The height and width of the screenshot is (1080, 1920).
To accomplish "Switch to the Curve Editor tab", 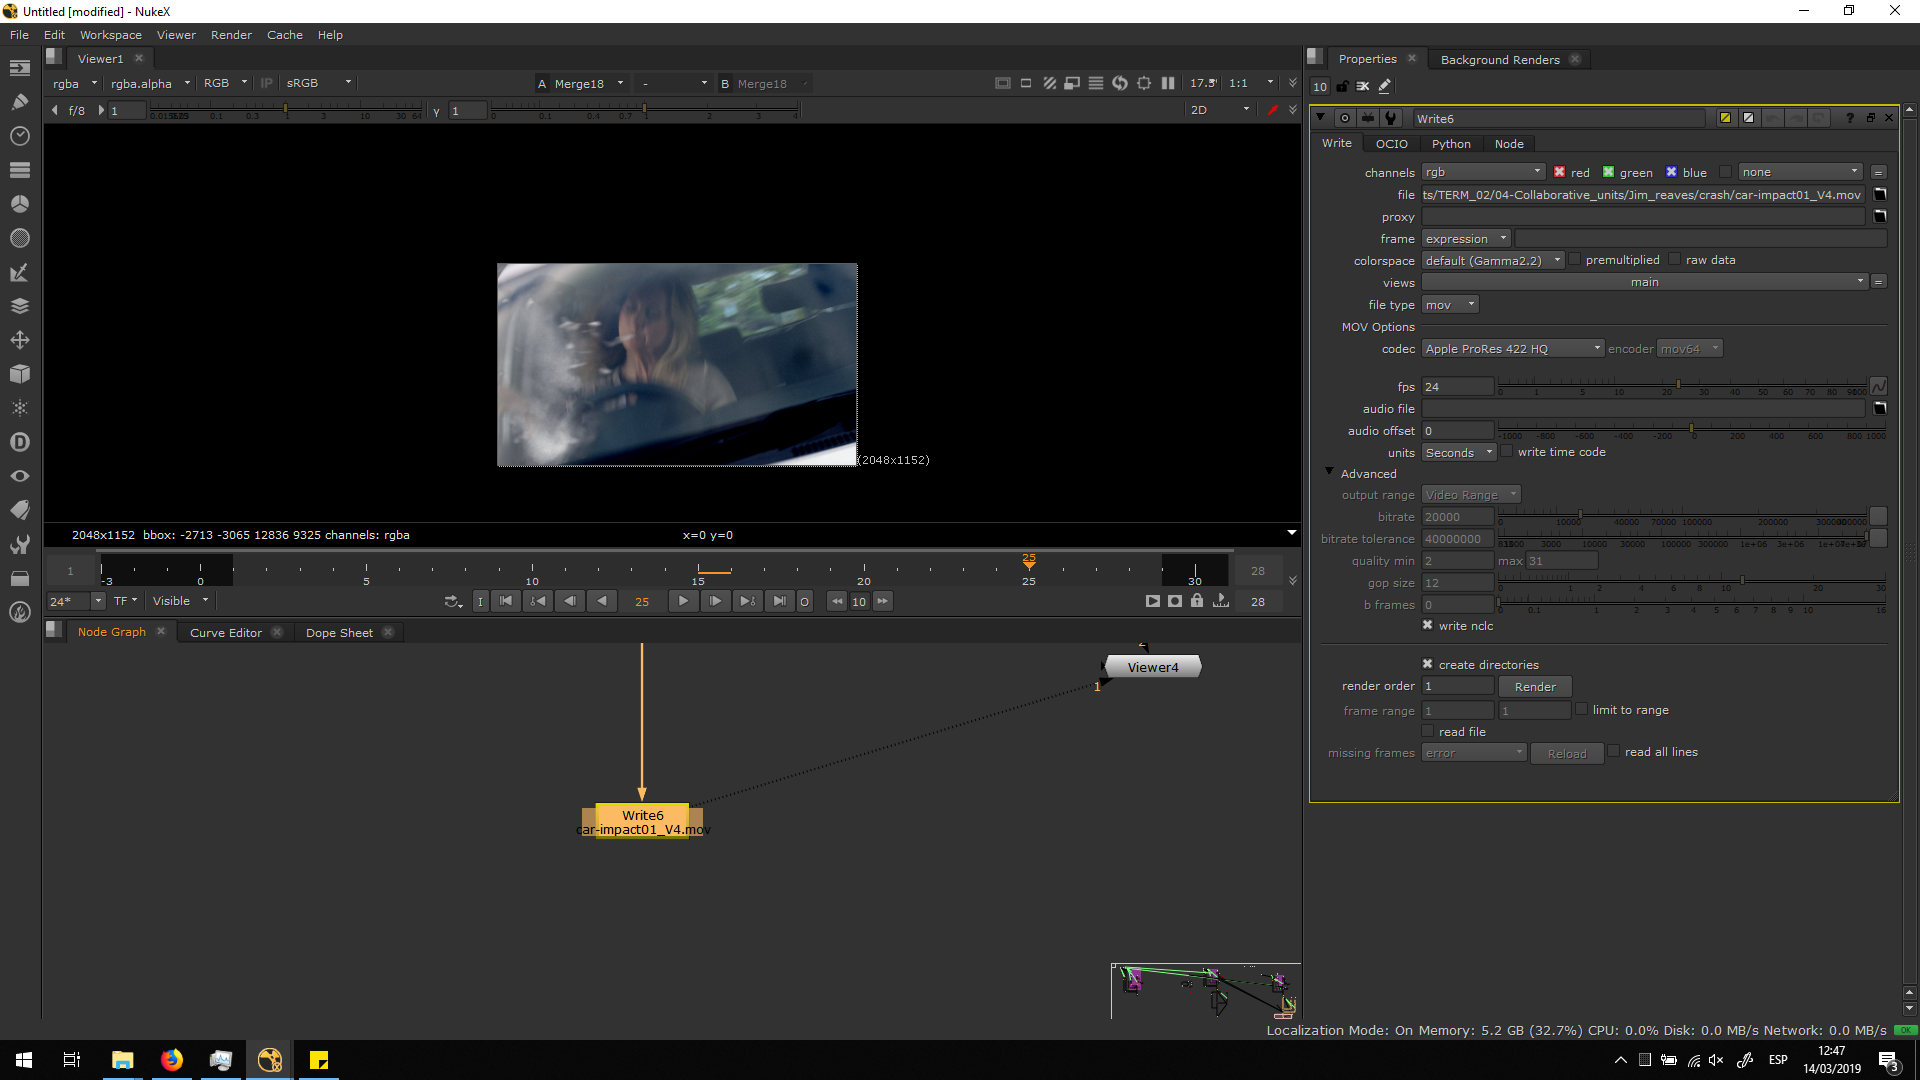I will pyautogui.click(x=225, y=633).
